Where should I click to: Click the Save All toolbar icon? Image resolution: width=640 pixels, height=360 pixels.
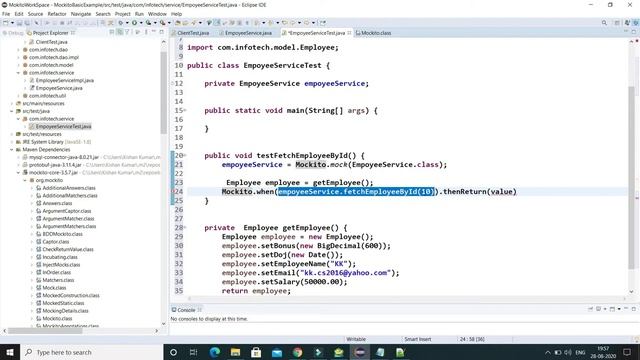pyautogui.click(x=27, y=23)
